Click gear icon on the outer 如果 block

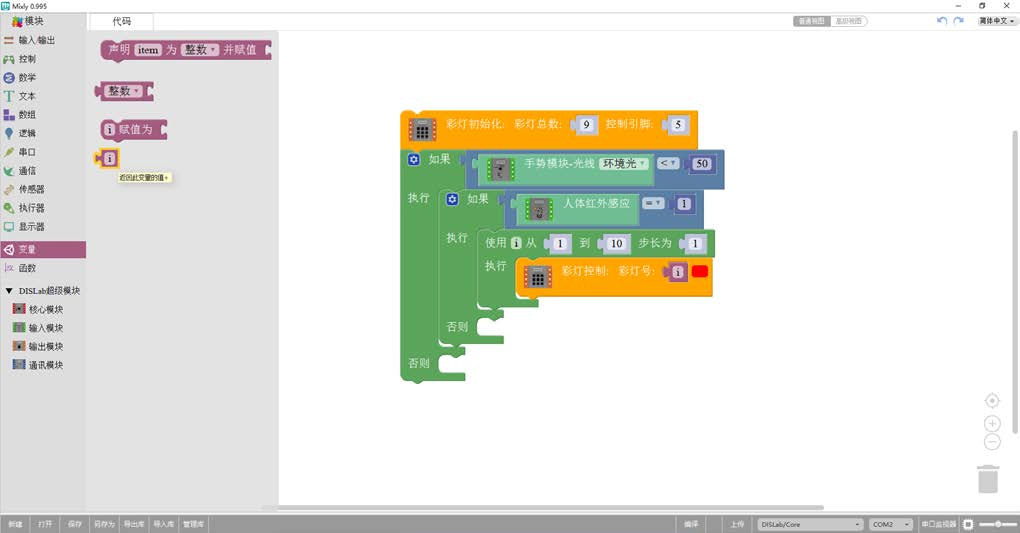pos(413,159)
